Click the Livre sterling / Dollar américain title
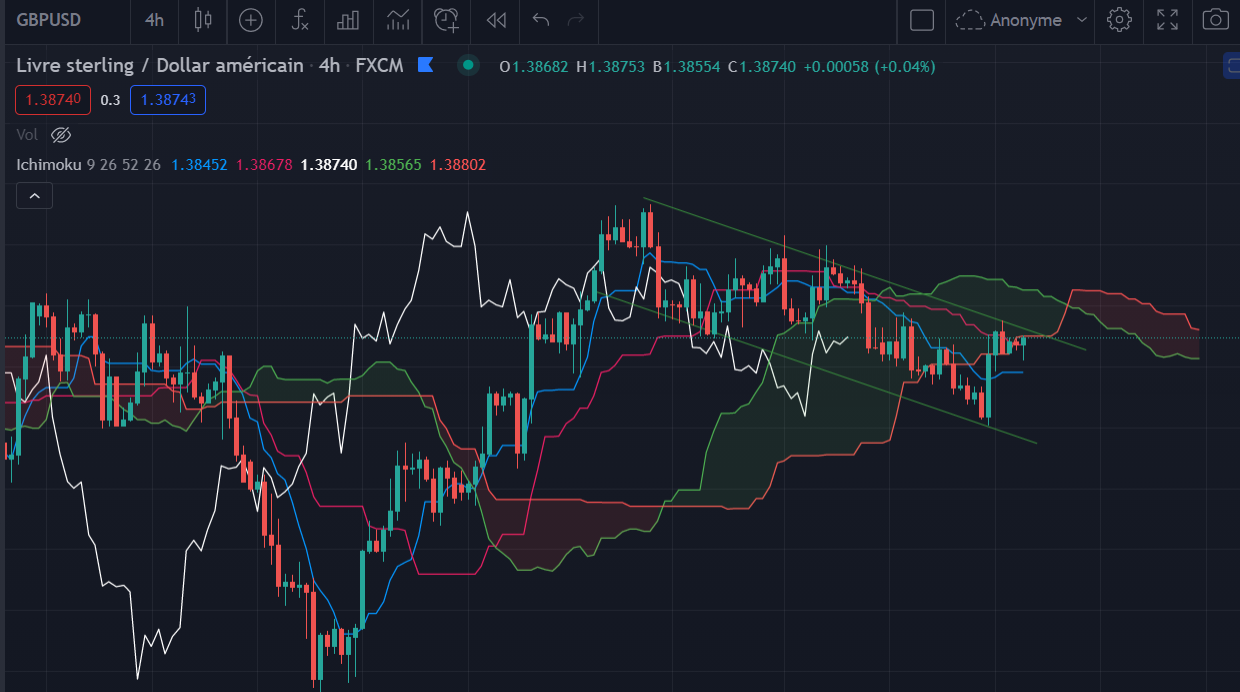This screenshot has height=692, width=1240. [x=160, y=66]
